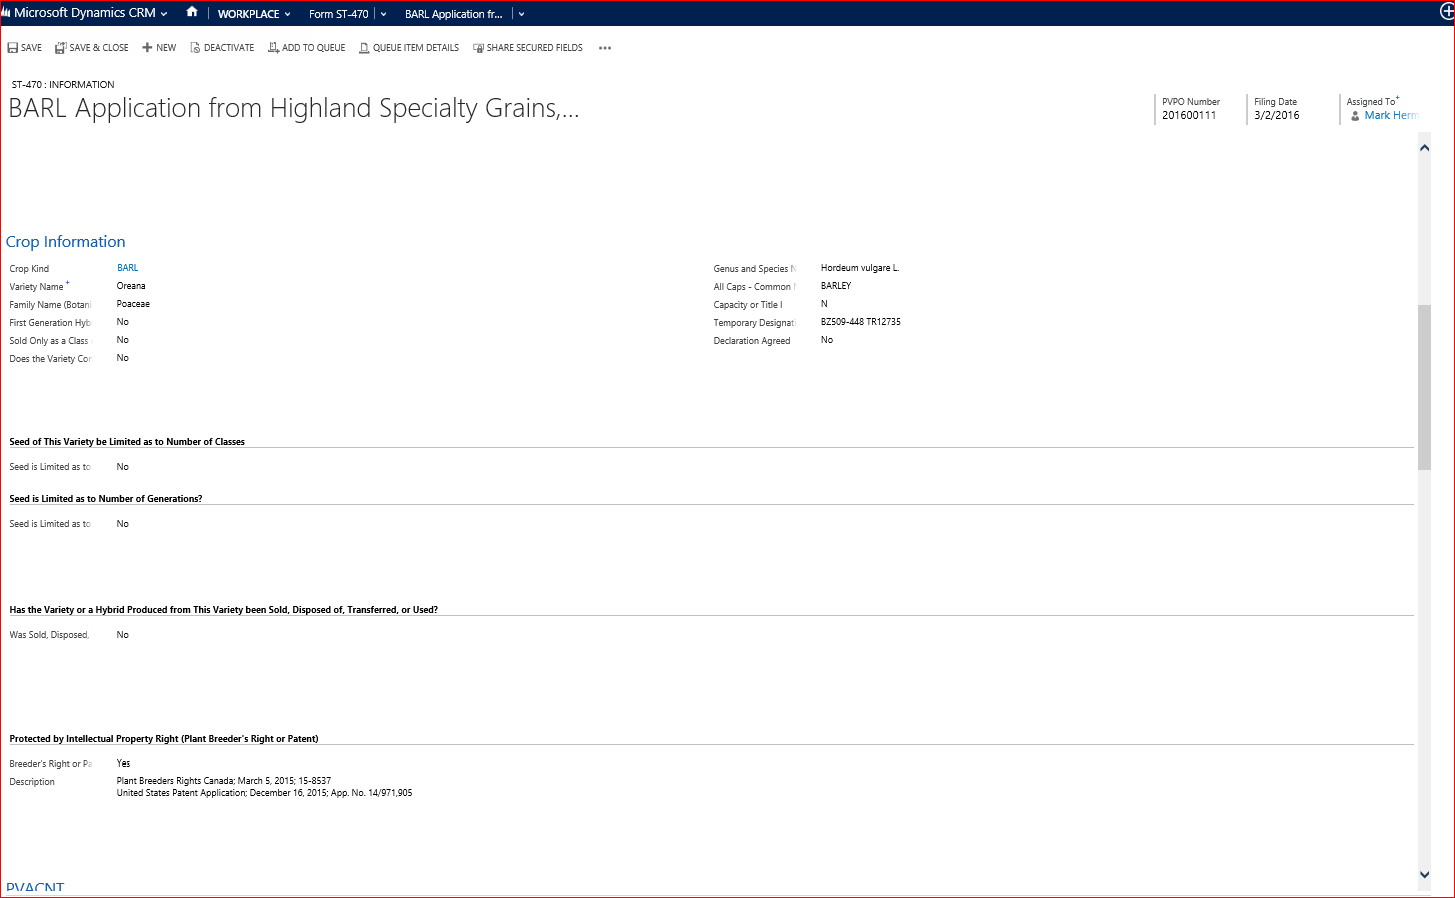Save the record with the SAVE command
Viewport: 1455px width, 898px height.
pyautogui.click(x=25, y=48)
